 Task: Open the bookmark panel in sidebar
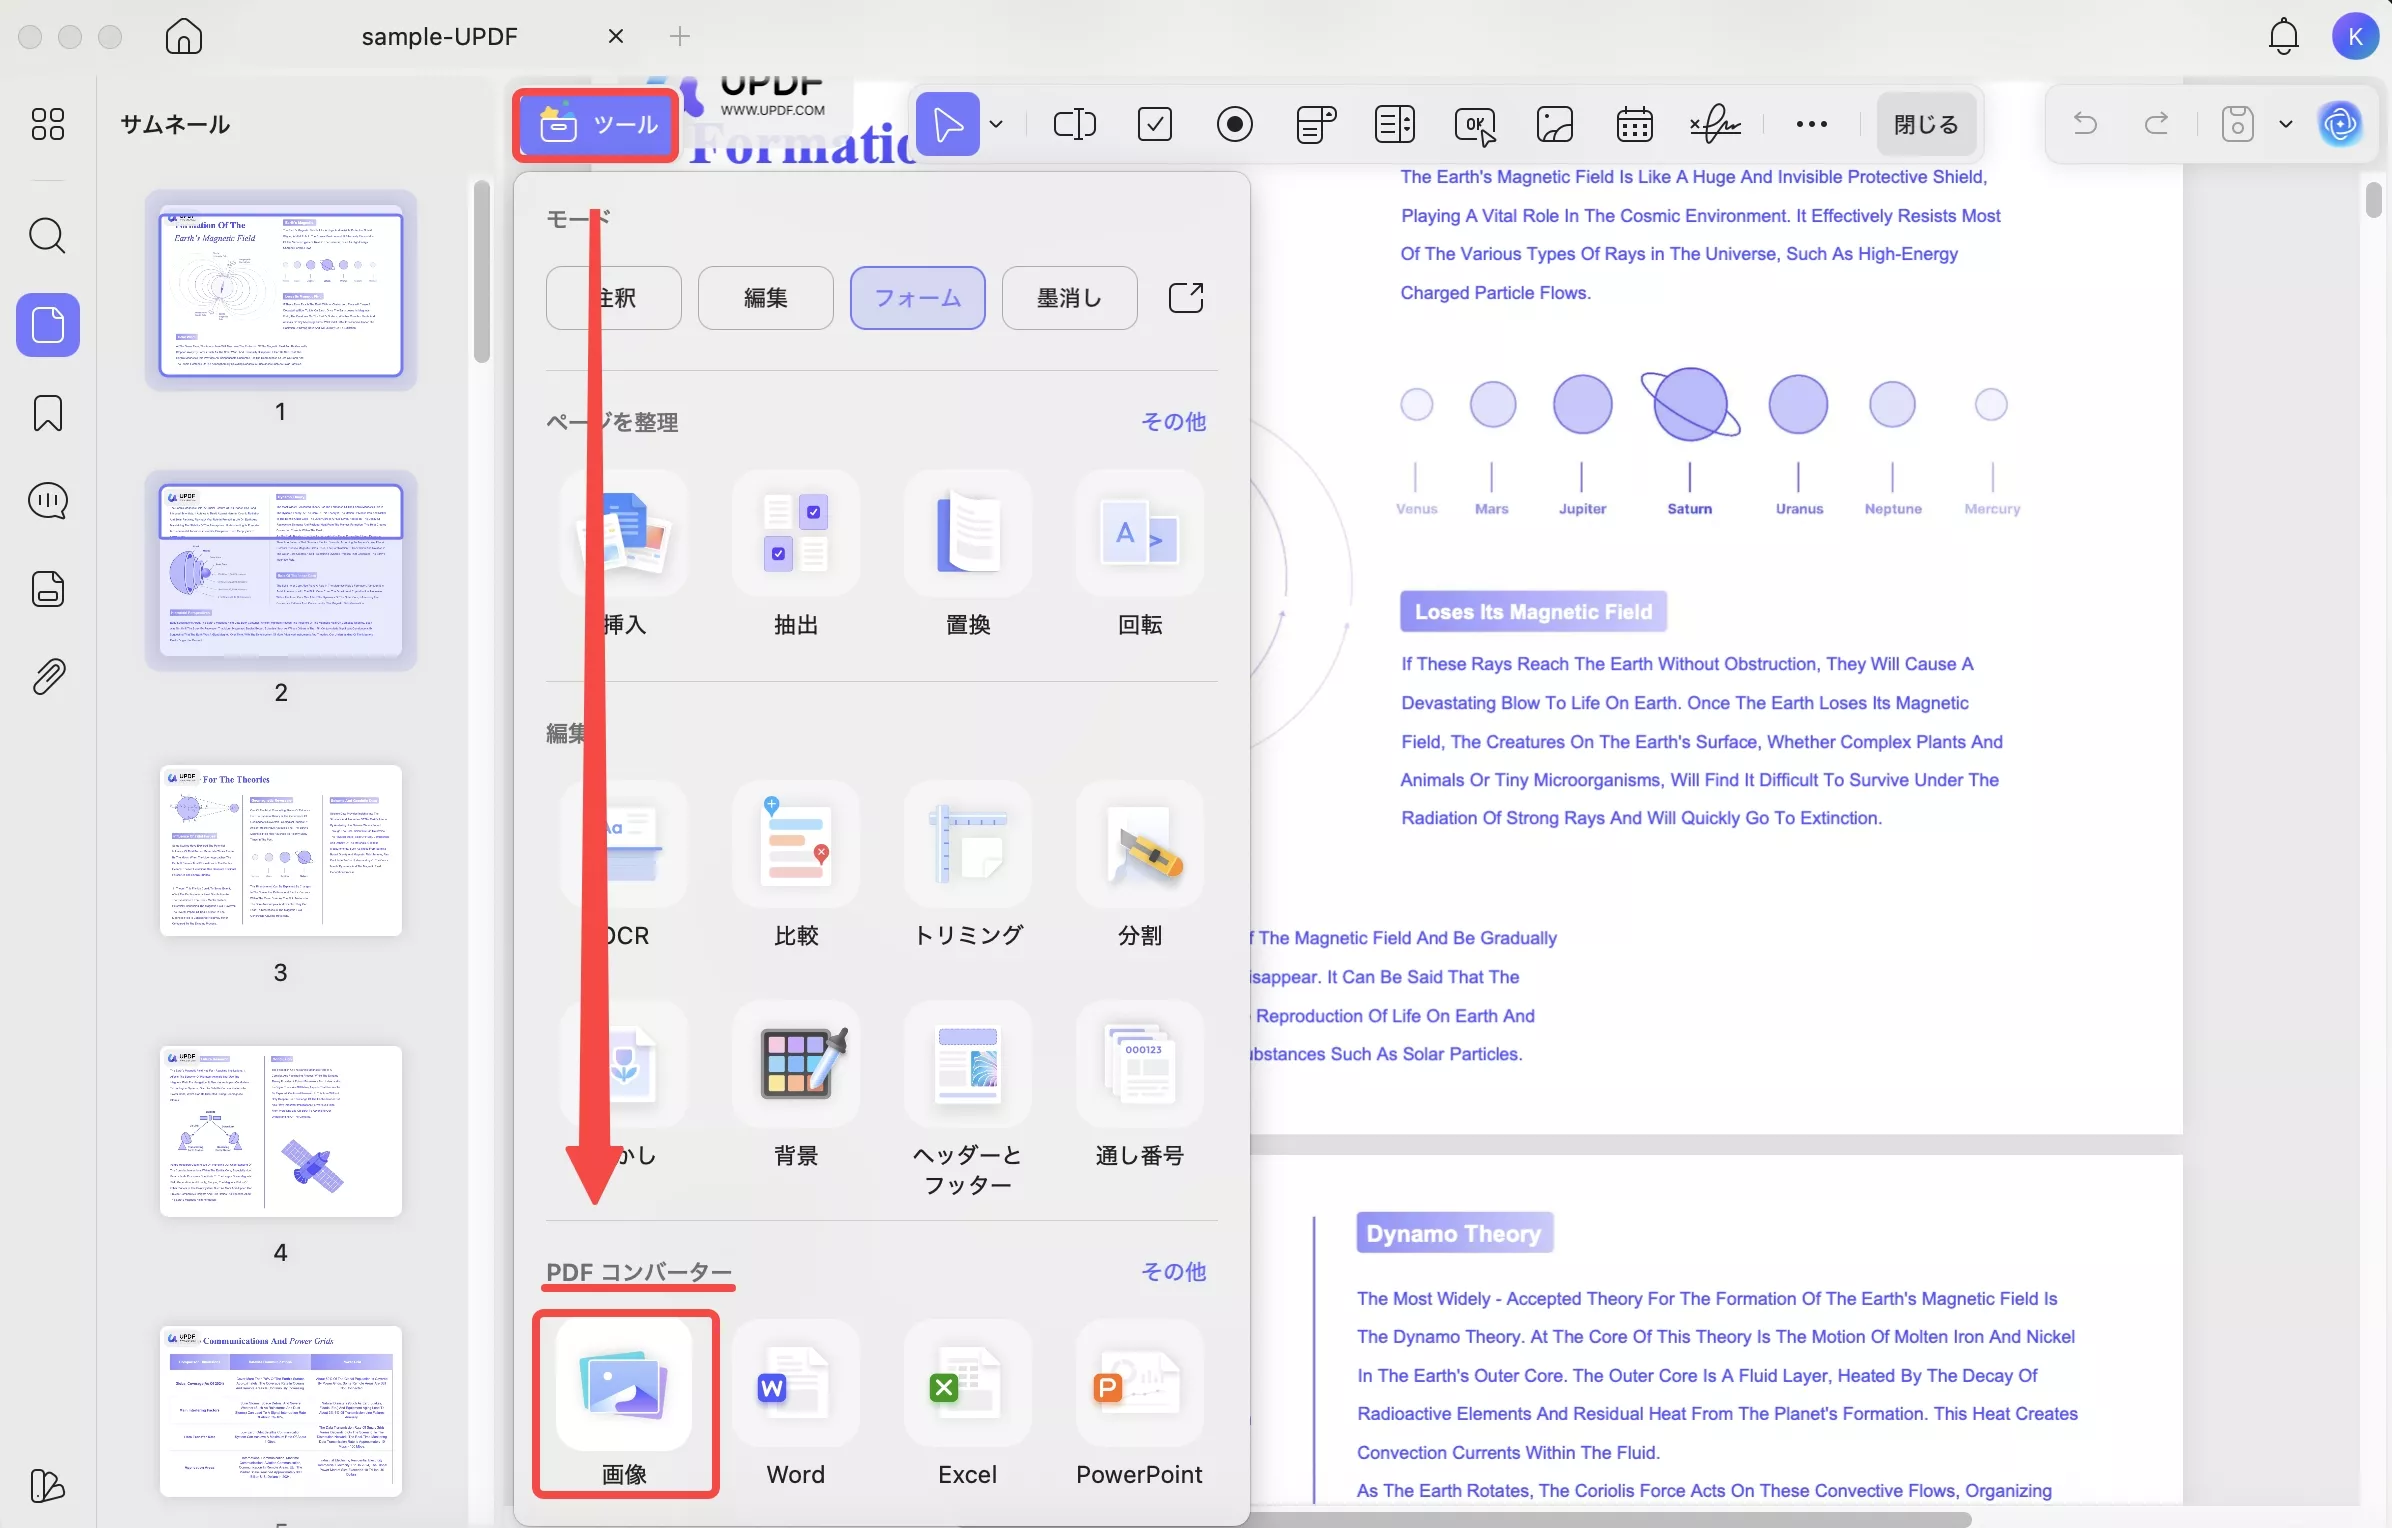[48, 413]
